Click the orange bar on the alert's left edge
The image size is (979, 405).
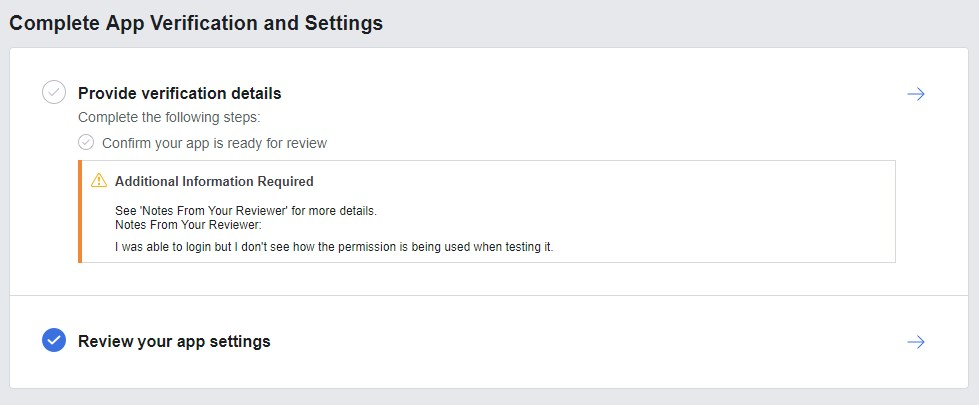coord(79,211)
